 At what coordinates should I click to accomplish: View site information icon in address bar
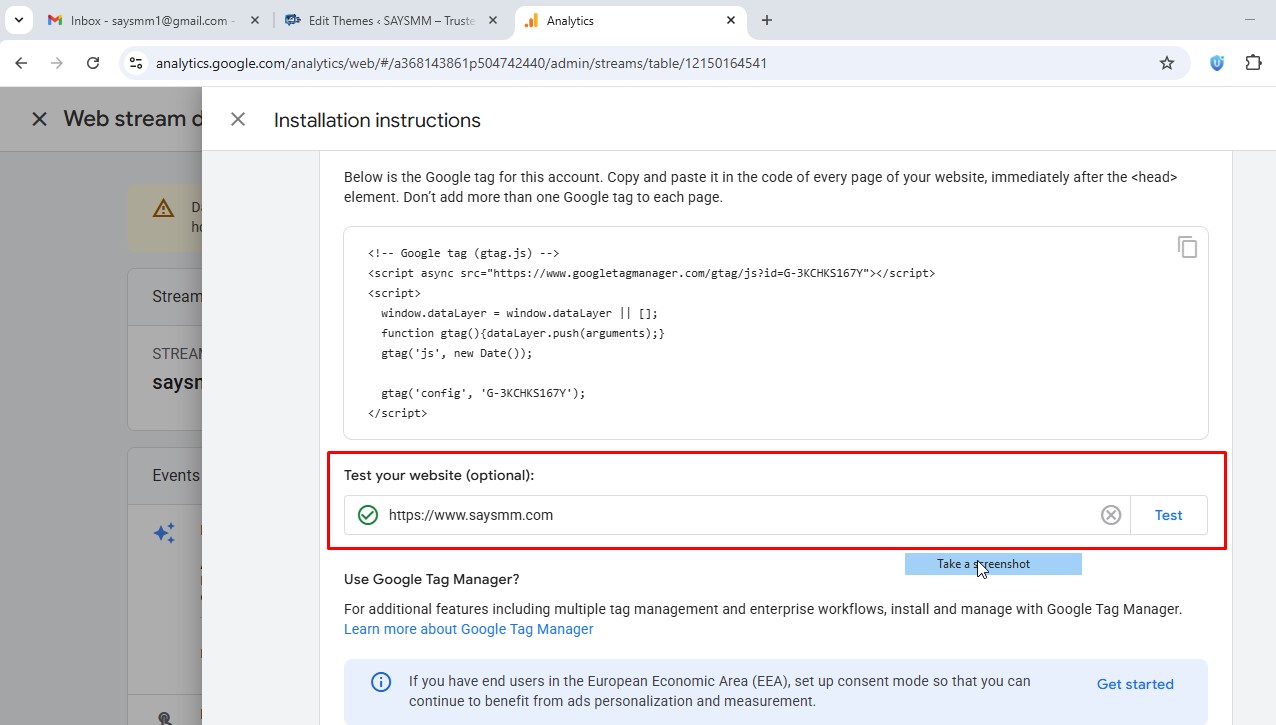[x=136, y=63]
